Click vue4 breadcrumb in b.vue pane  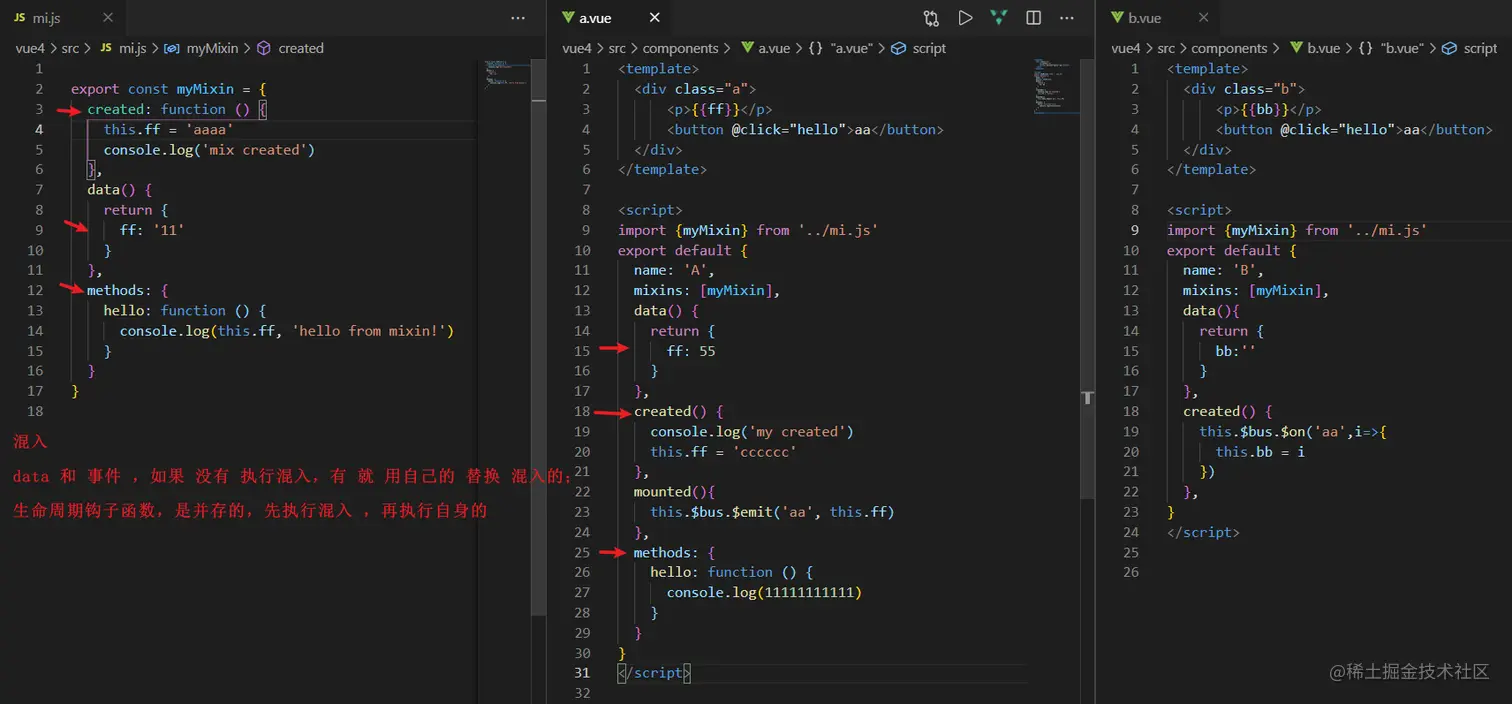click(1127, 48)
